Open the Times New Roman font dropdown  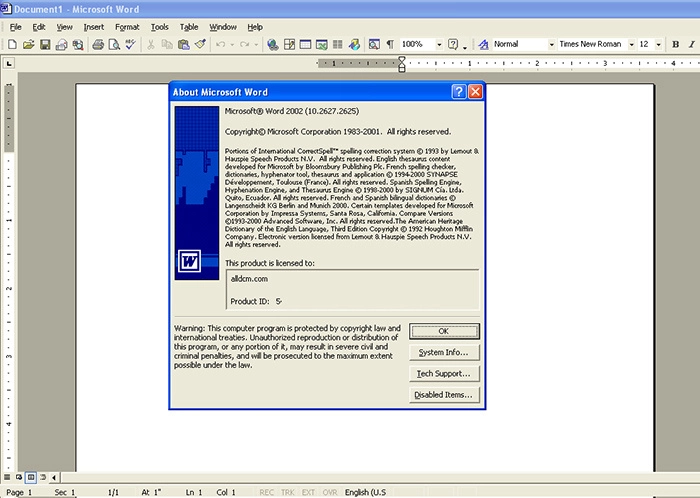[630, 45]
